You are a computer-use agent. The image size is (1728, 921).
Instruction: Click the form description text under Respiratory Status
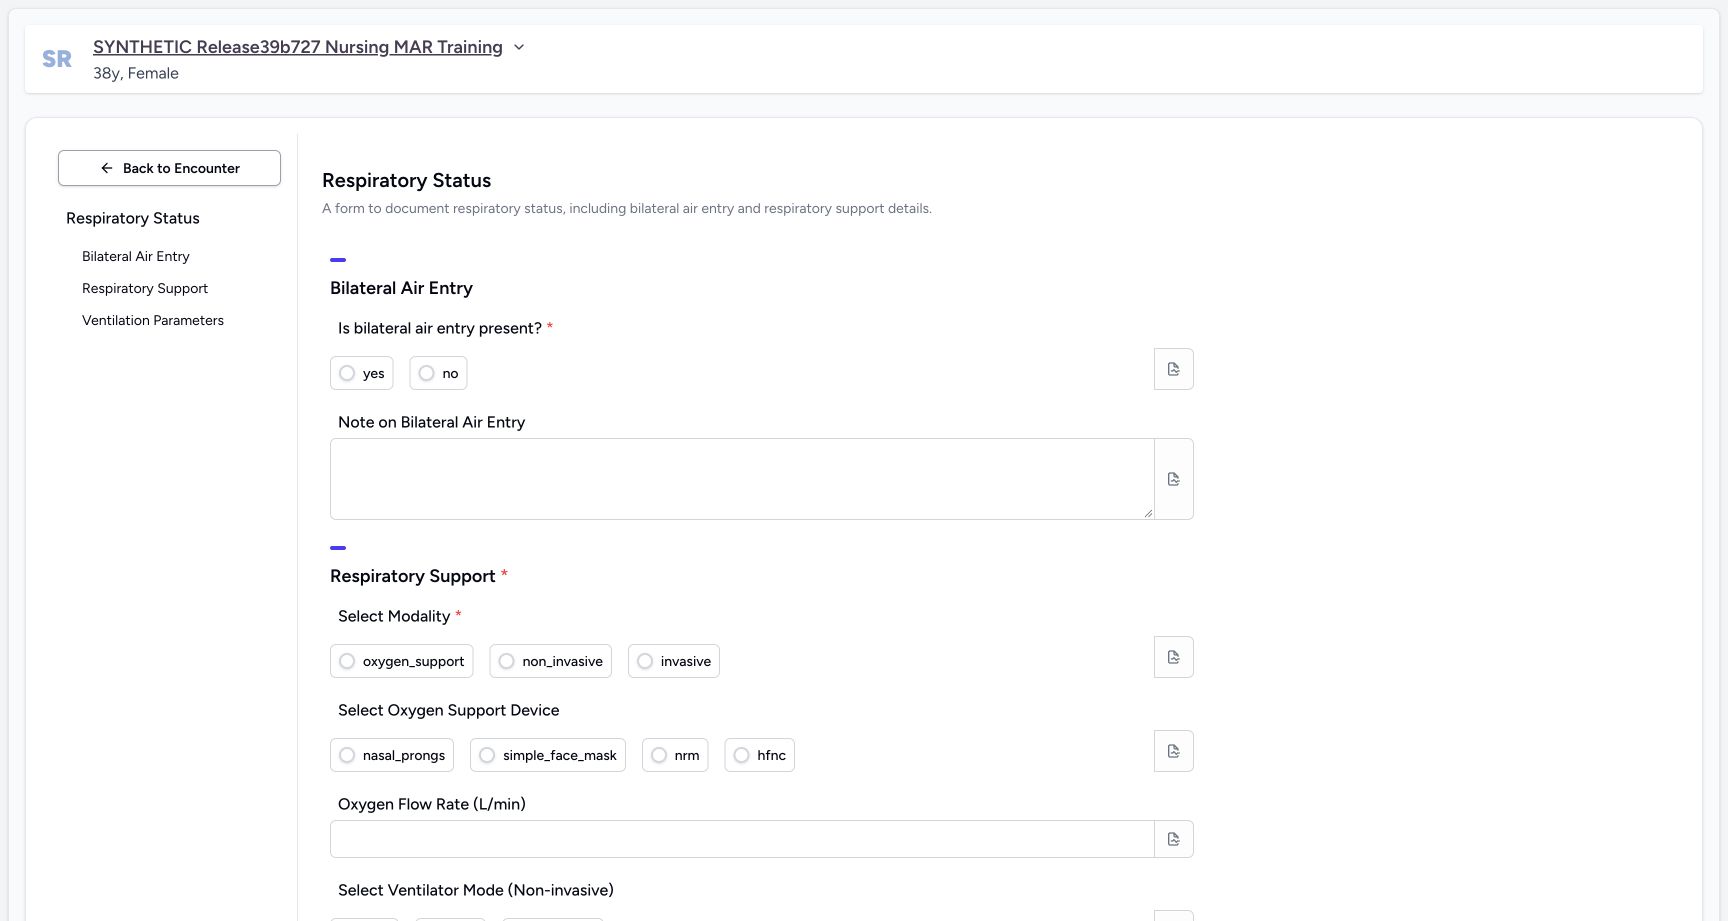(x=627, y=208)
